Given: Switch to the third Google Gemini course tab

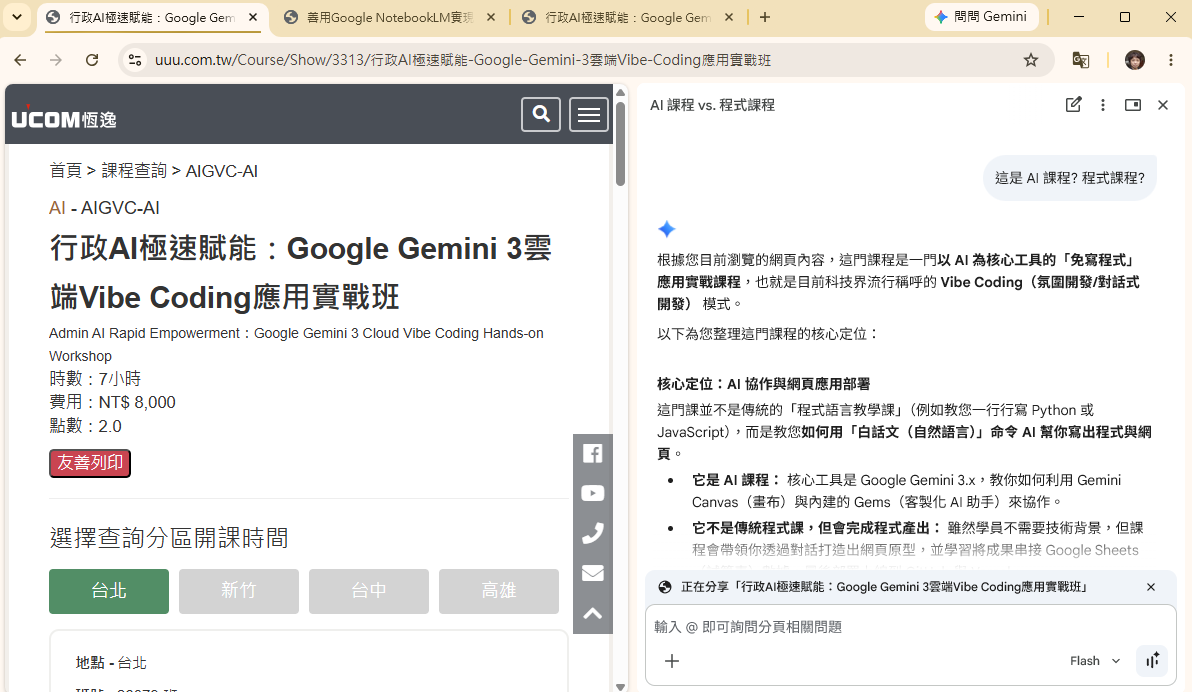Looking at the screenshot, I should coord(628,17).
